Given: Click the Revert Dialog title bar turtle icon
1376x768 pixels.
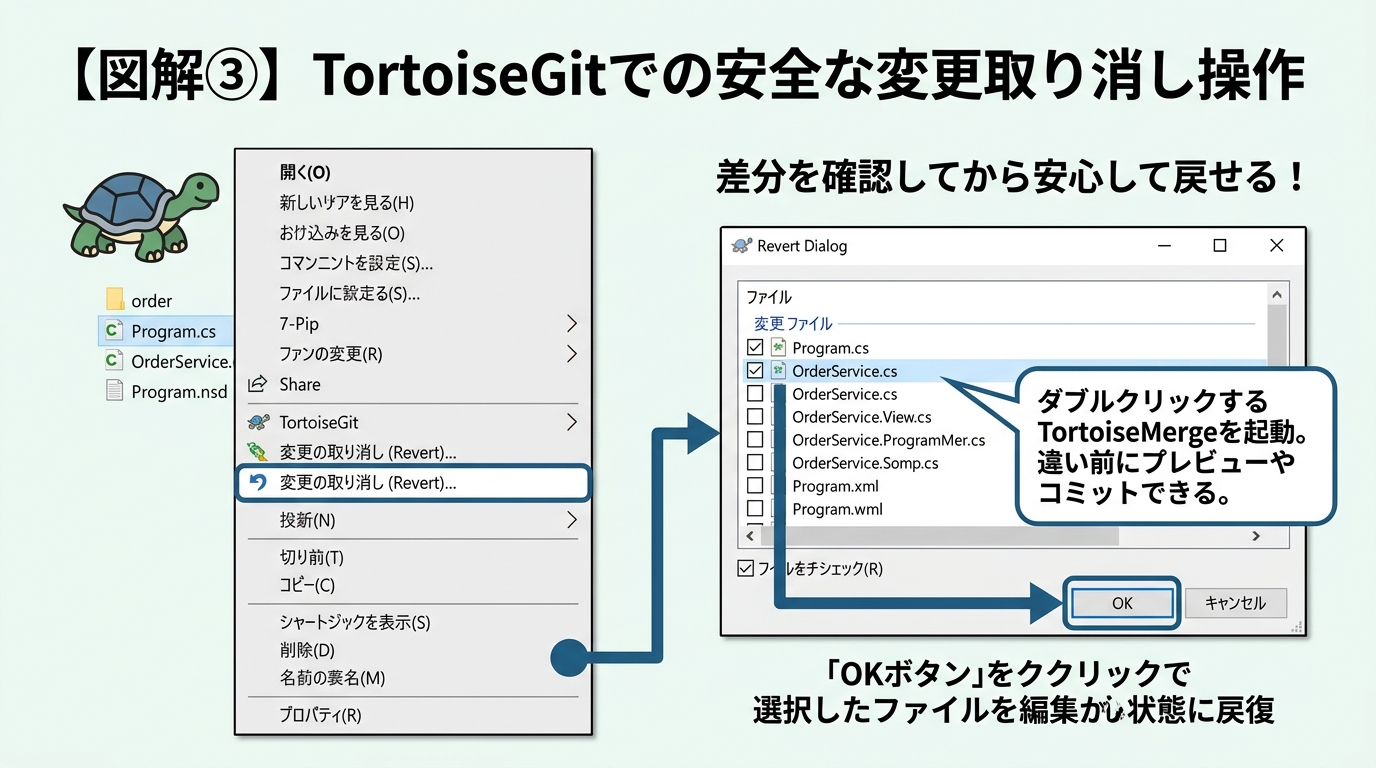Looking at the screenshot, I should (741, 246).
